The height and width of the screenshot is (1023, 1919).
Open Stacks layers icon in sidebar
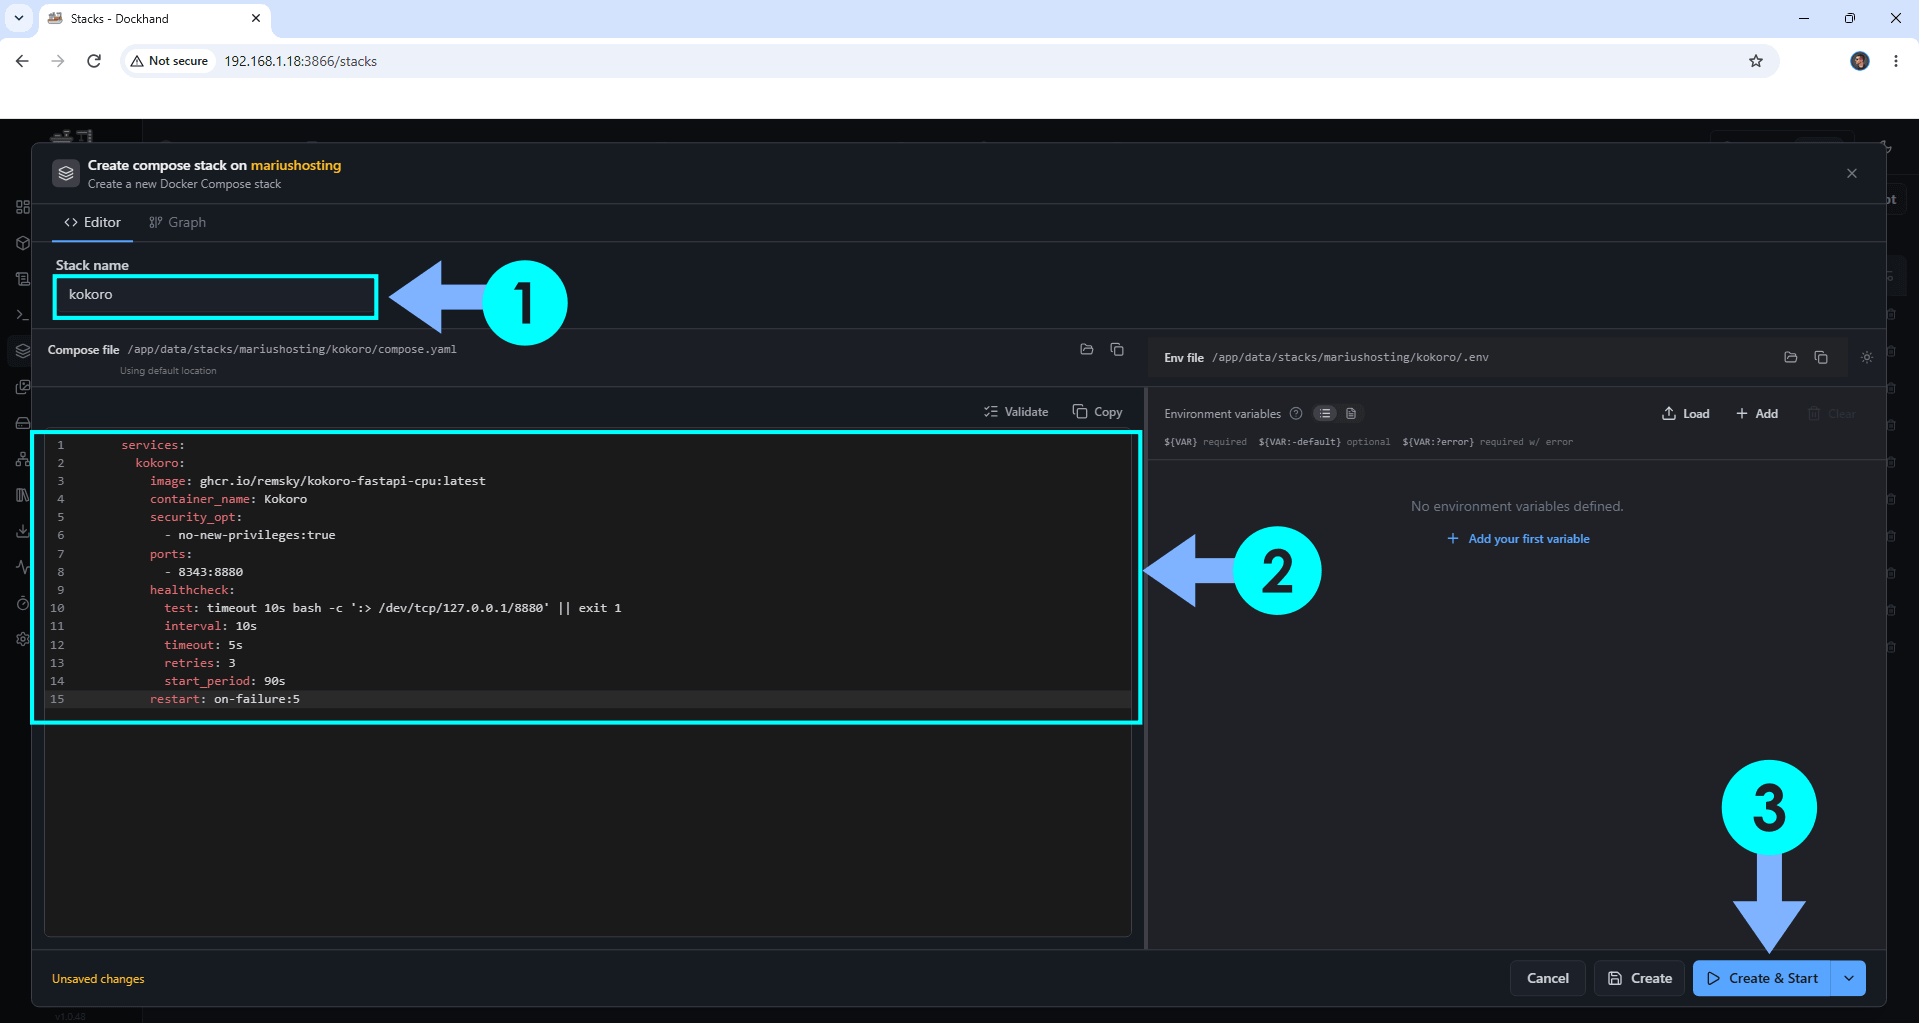click(22, 351)
